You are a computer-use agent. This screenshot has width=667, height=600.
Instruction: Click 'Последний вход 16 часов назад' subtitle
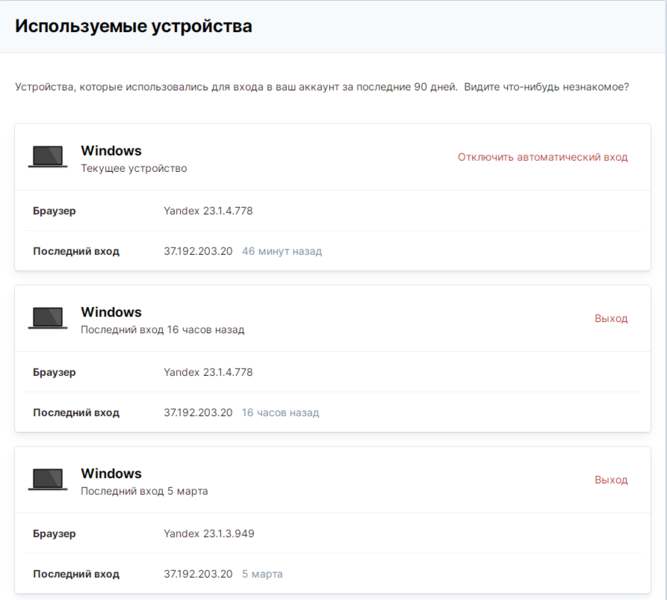tap(162, 330)
